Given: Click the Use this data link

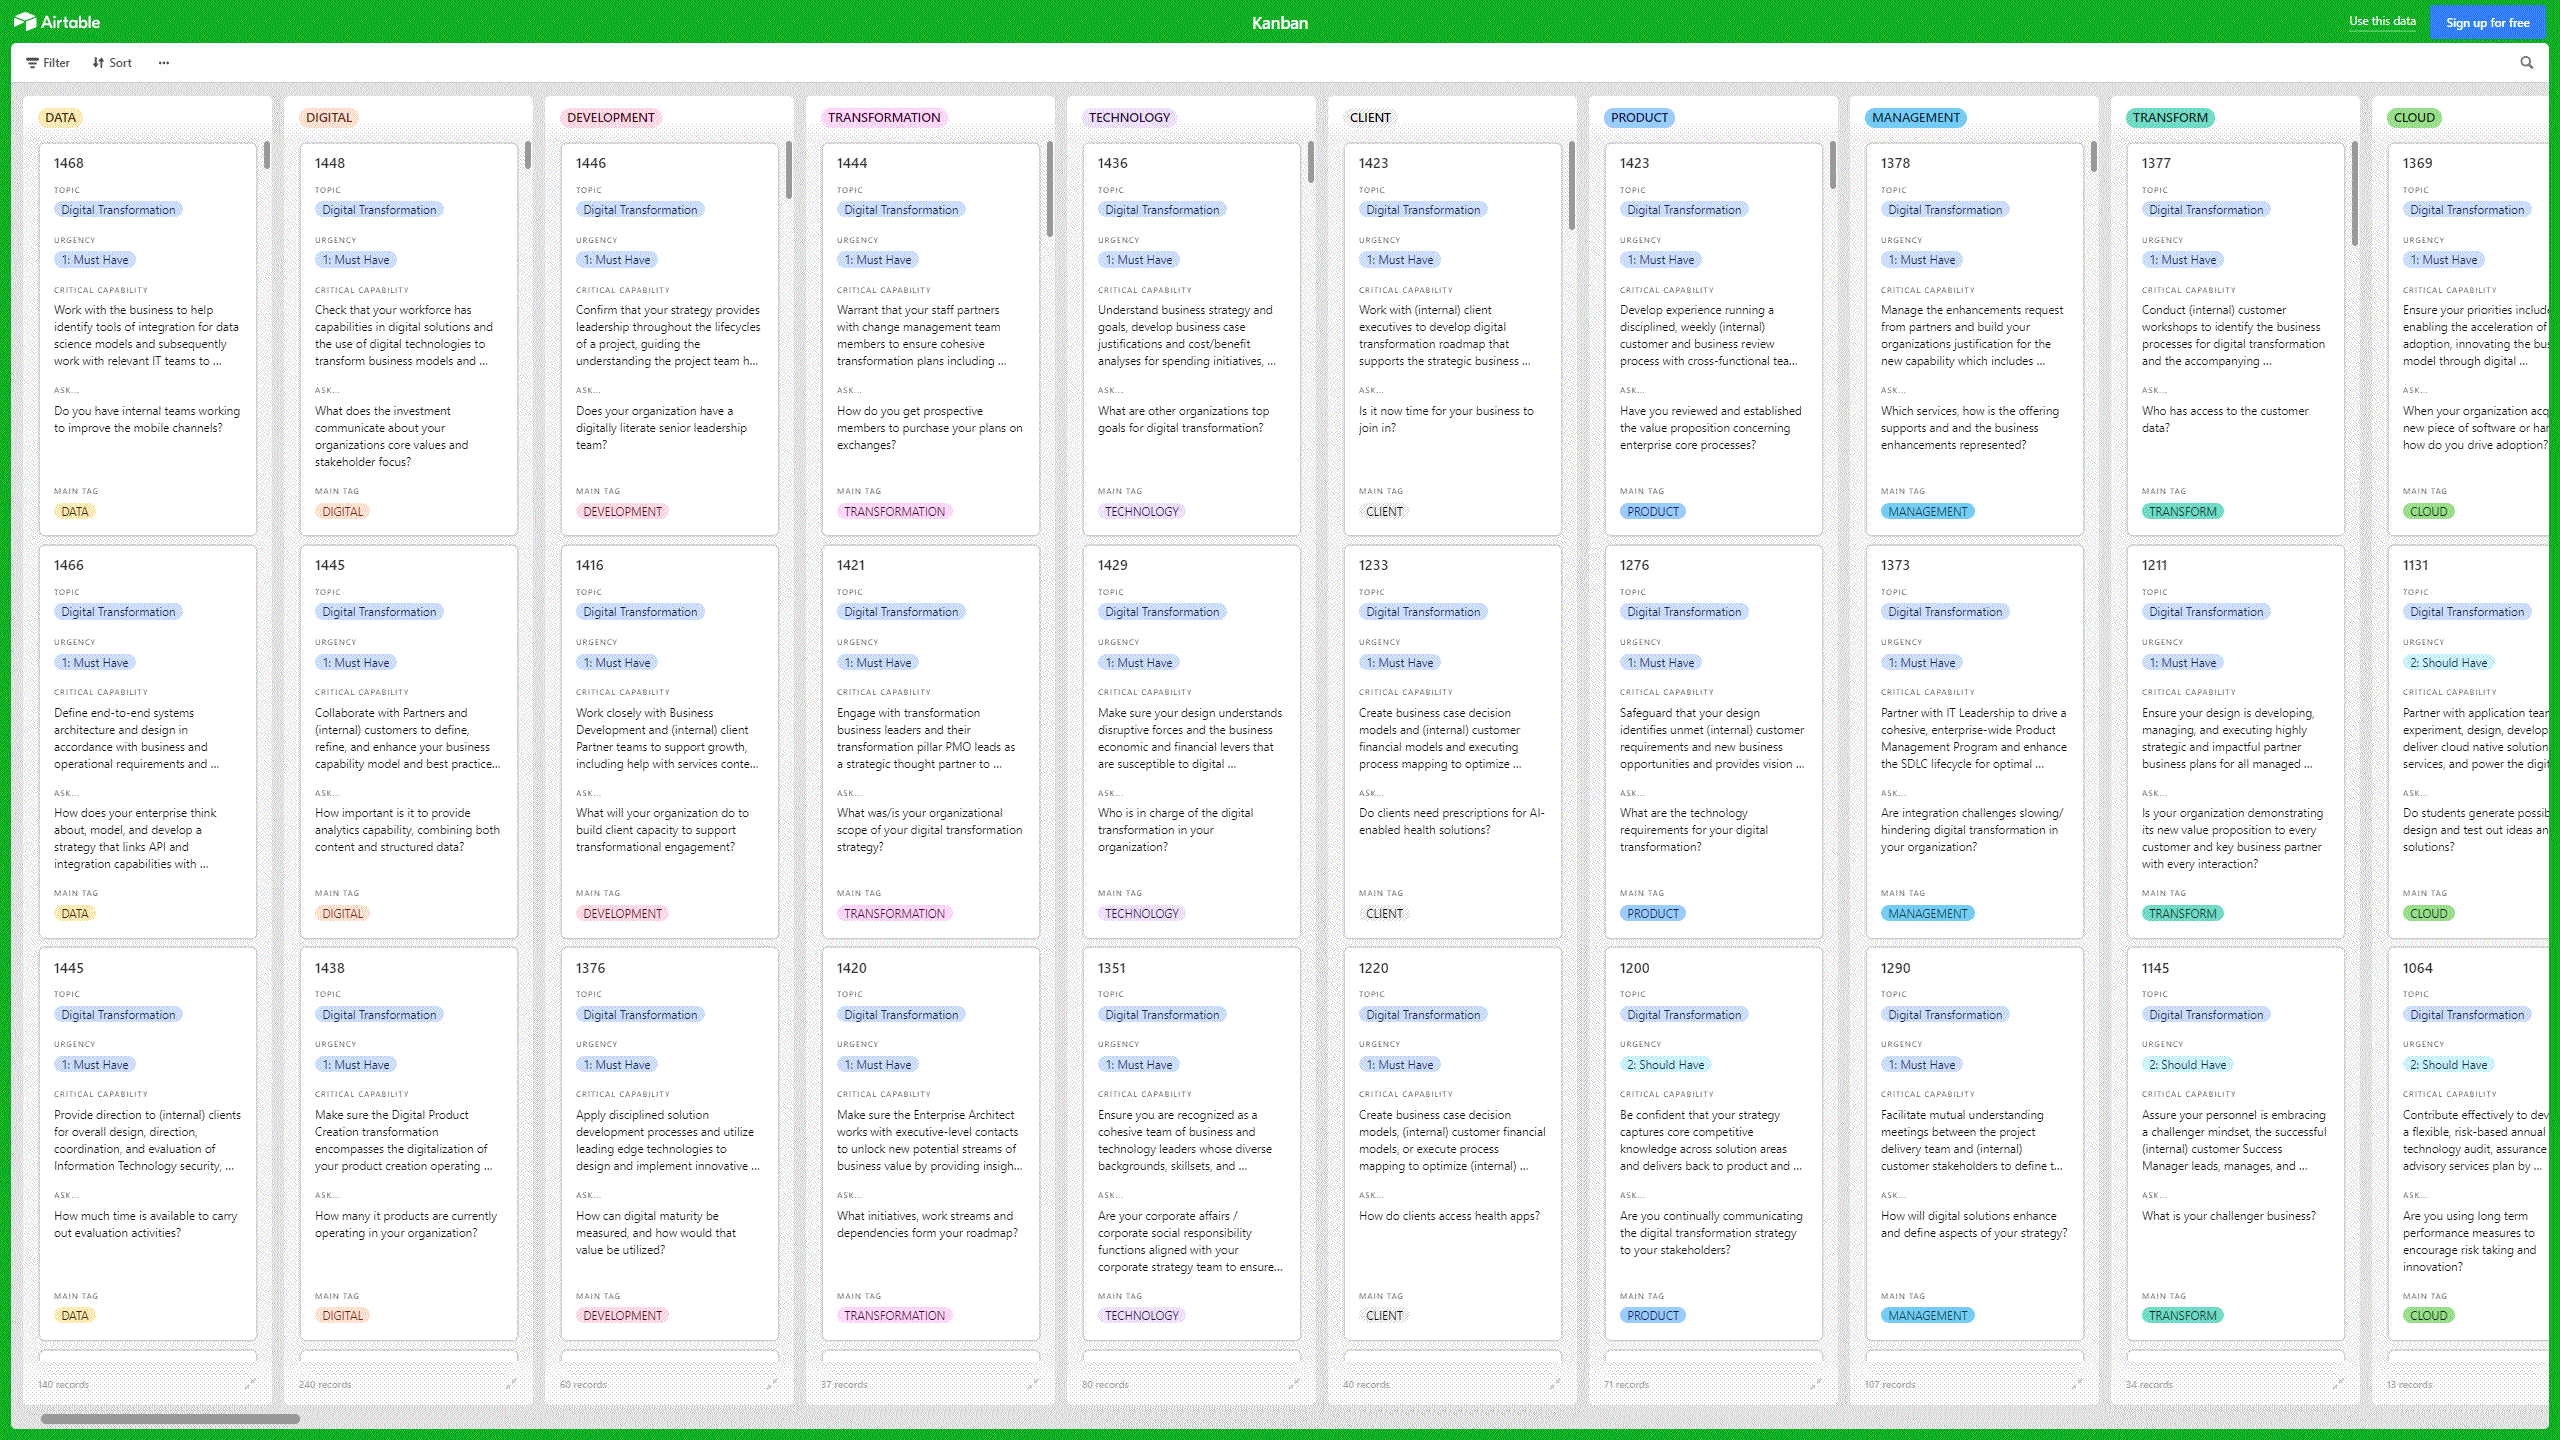Looking at the screenshot, I should click(x=2382, y=21).
